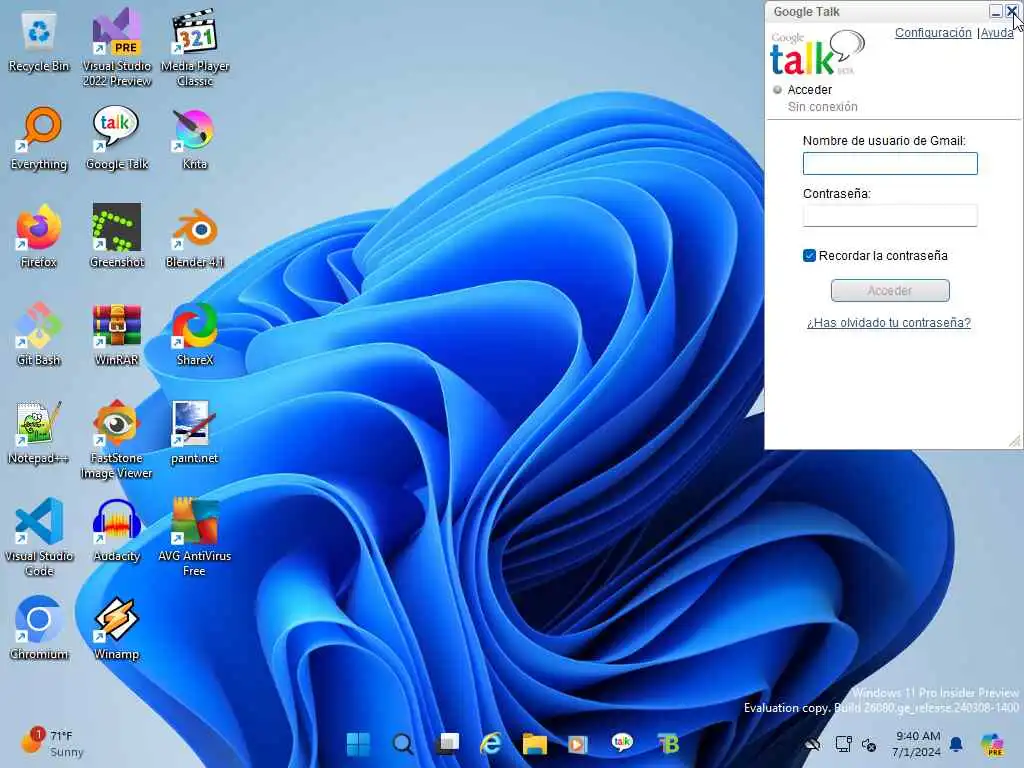Select the Visual Studio 2022 Preview icon
Image resolution: width=1024 pixels, height=768 pixels.
(117, 47)
